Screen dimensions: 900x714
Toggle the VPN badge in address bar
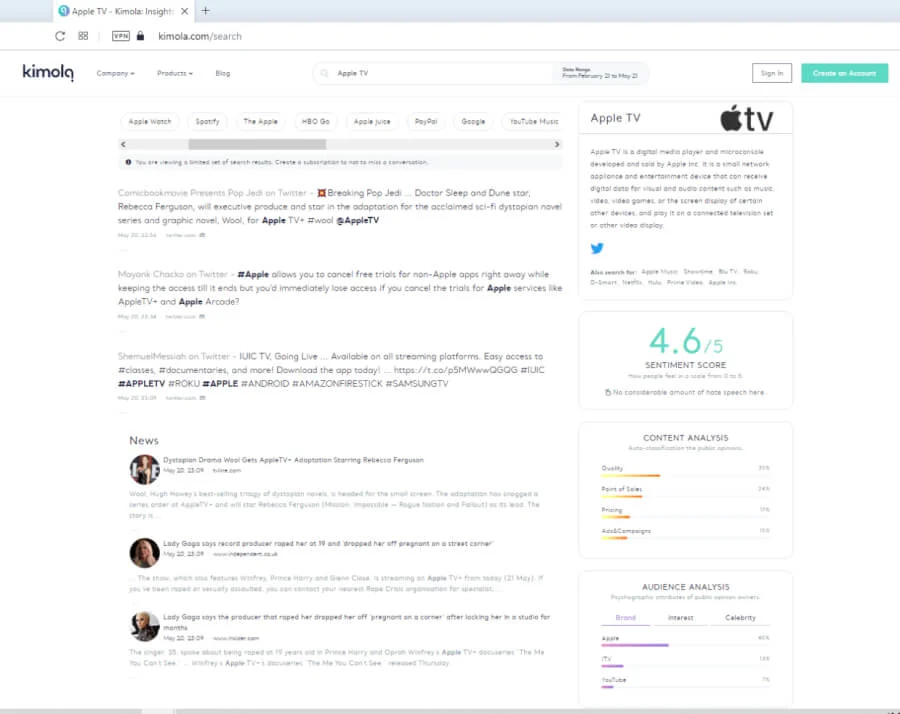coord(121,36)
